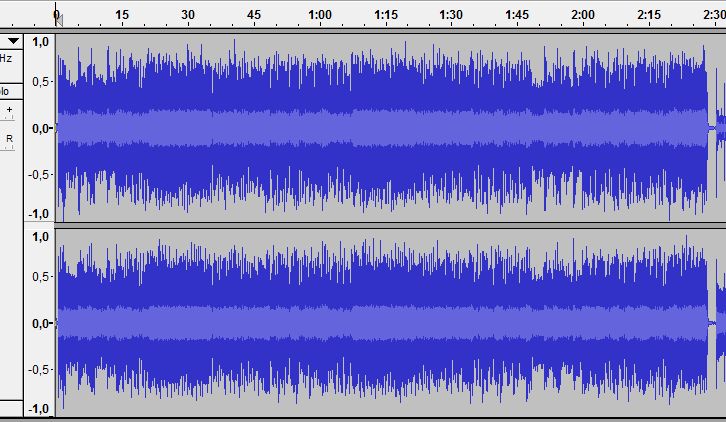726x422 pixels.
Task: Click the 30 second mark on the timeline ruler
Action: point(188,15)
